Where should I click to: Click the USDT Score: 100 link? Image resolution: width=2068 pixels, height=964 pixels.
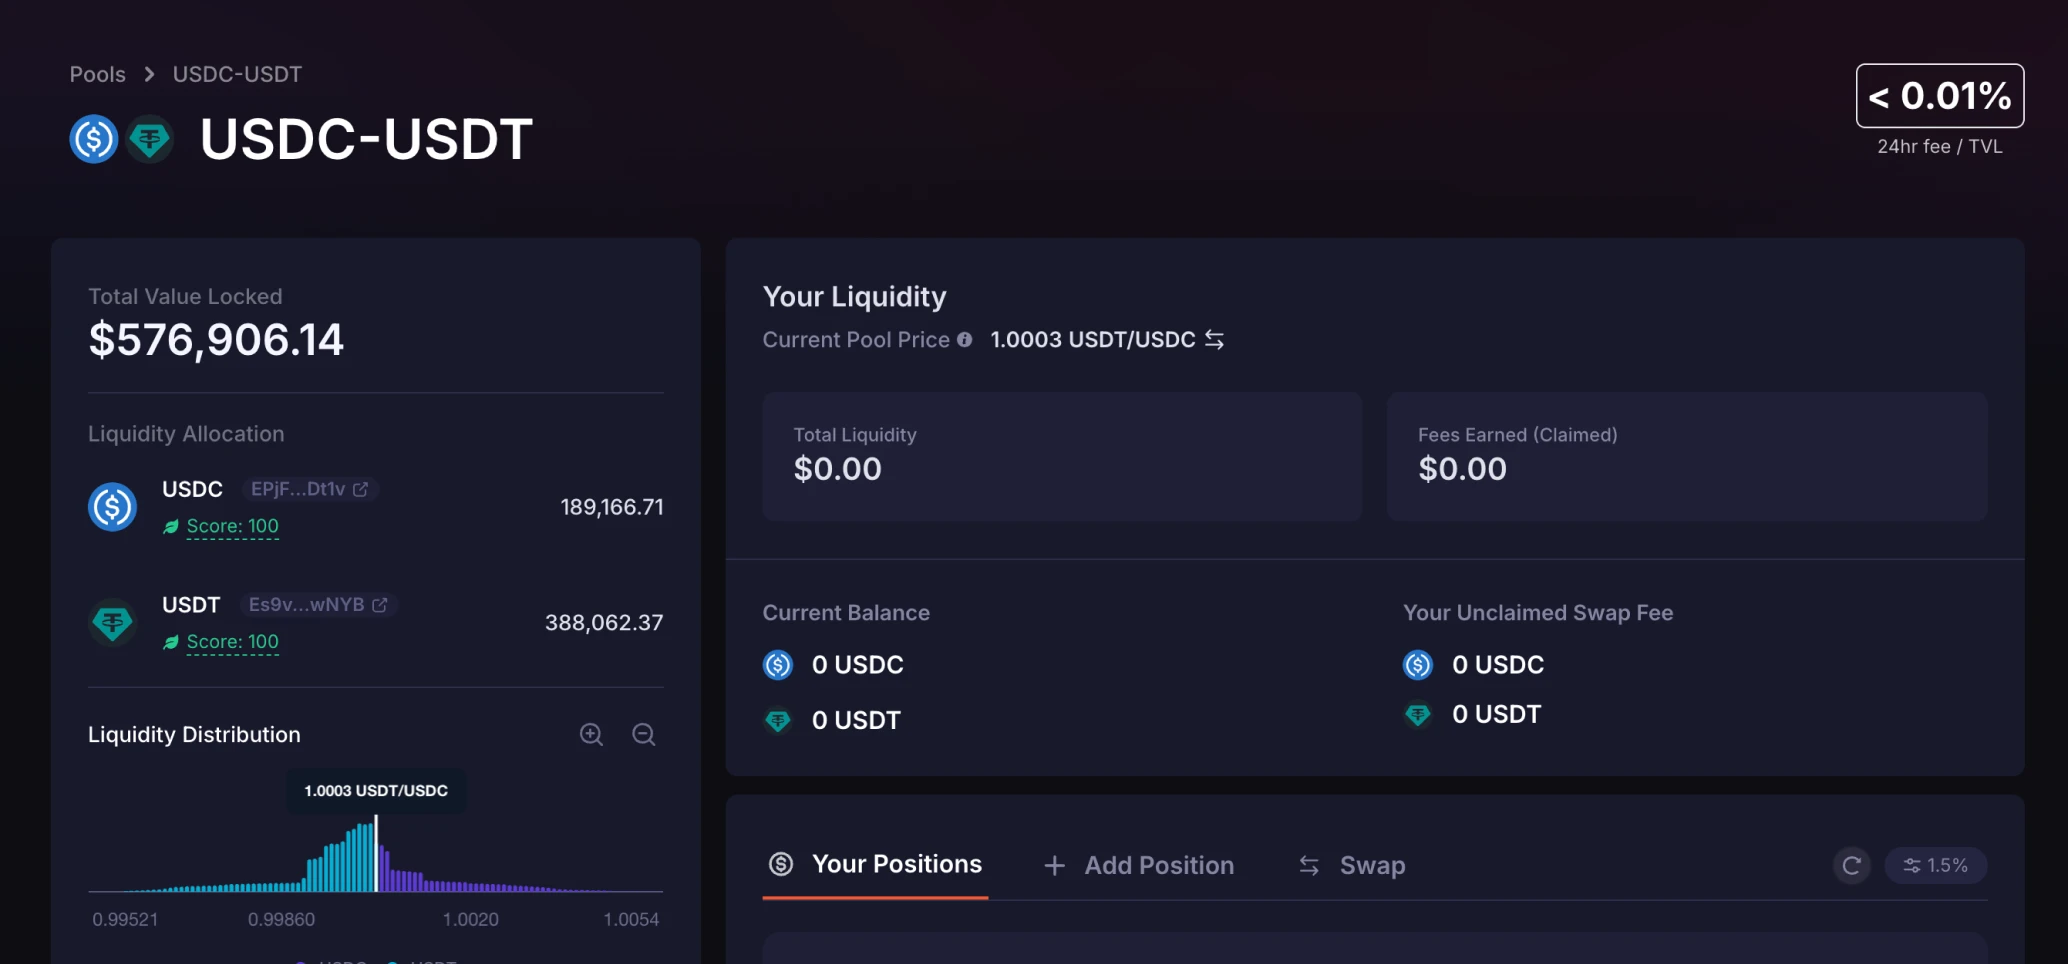click(x=232, y=642)
